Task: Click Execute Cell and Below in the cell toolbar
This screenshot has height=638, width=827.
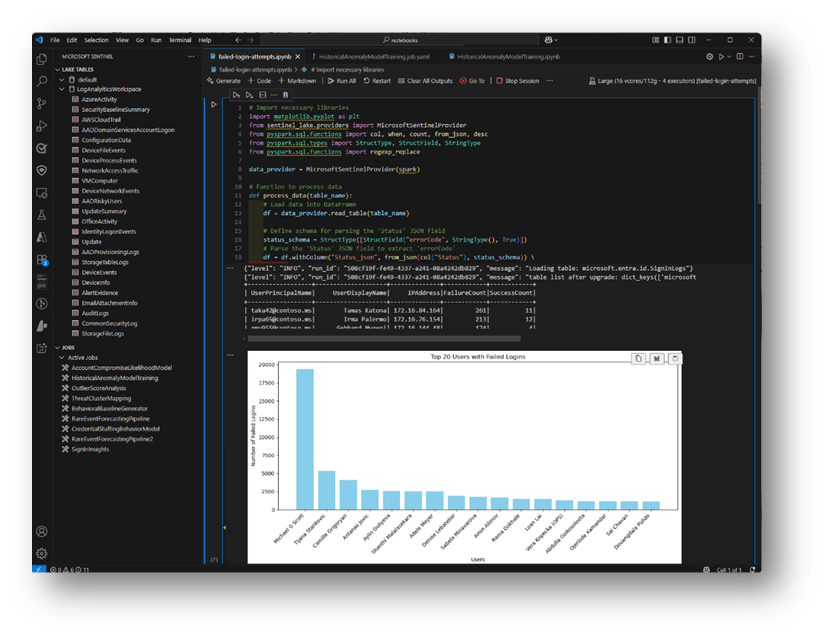Action: 249,95
